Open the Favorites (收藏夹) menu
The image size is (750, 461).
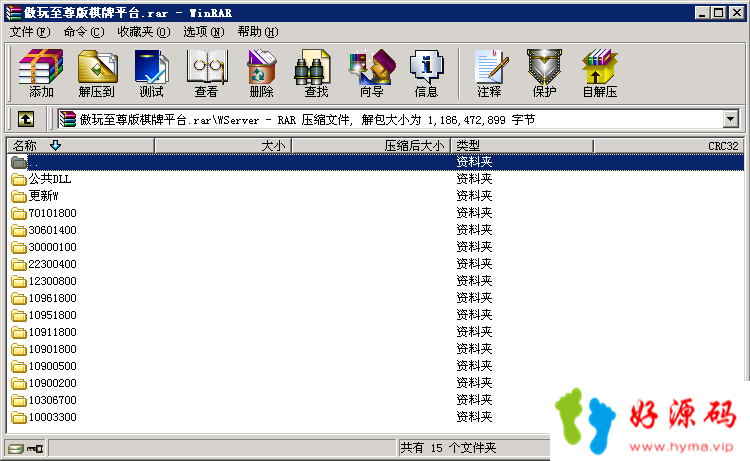(143, 32)
